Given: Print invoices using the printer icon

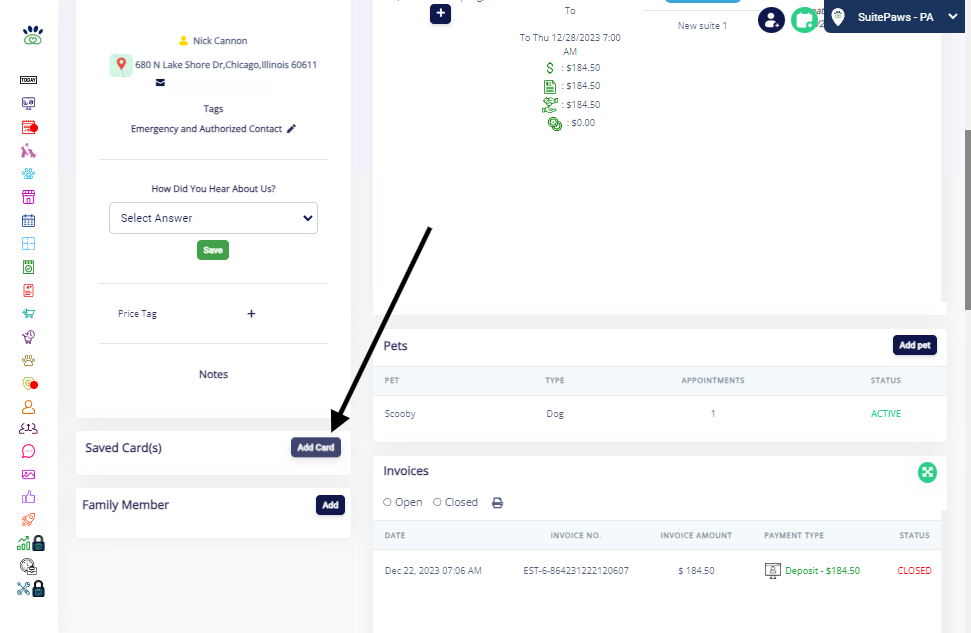Looking at the screenshot, I should 497,502.
